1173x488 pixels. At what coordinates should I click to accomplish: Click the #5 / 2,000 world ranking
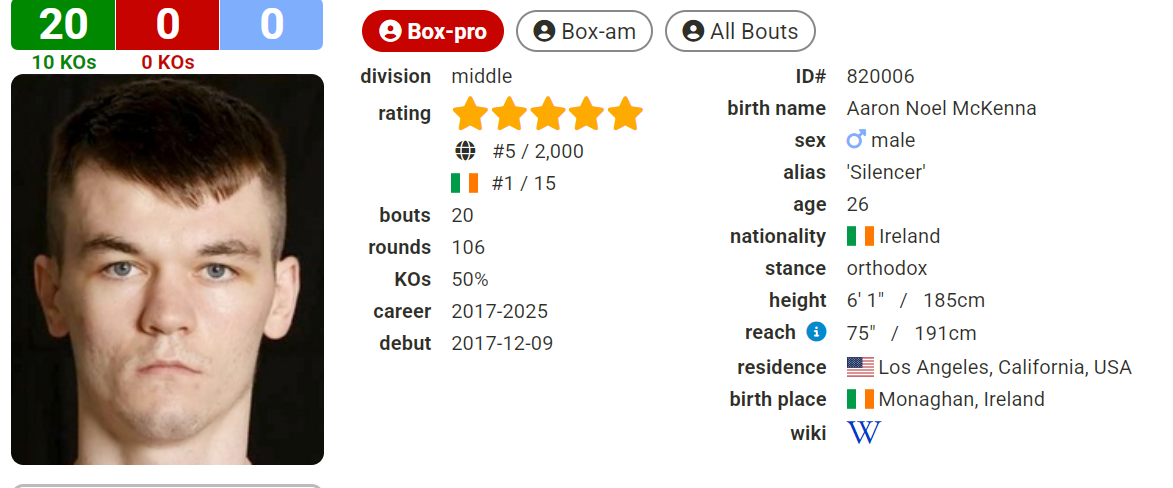[x=538, y=152]
